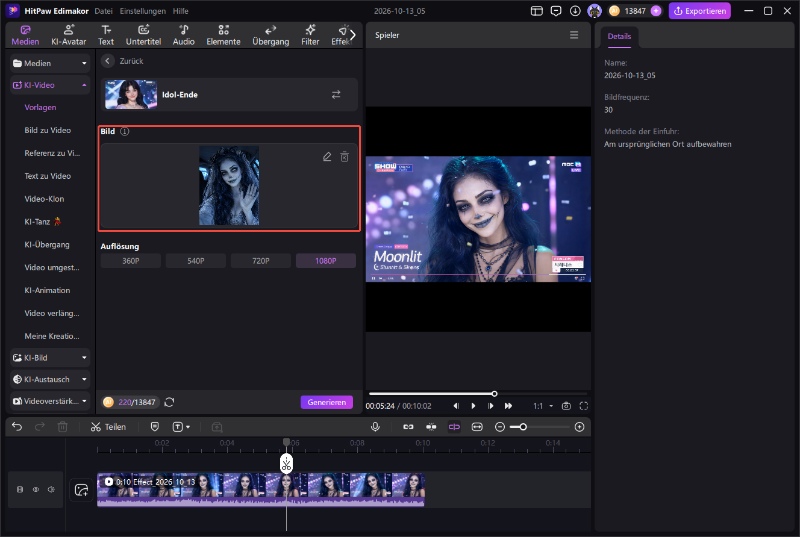Open the Audio tab
This screenshot has width=800, height=537.
(x=183, y=35)
